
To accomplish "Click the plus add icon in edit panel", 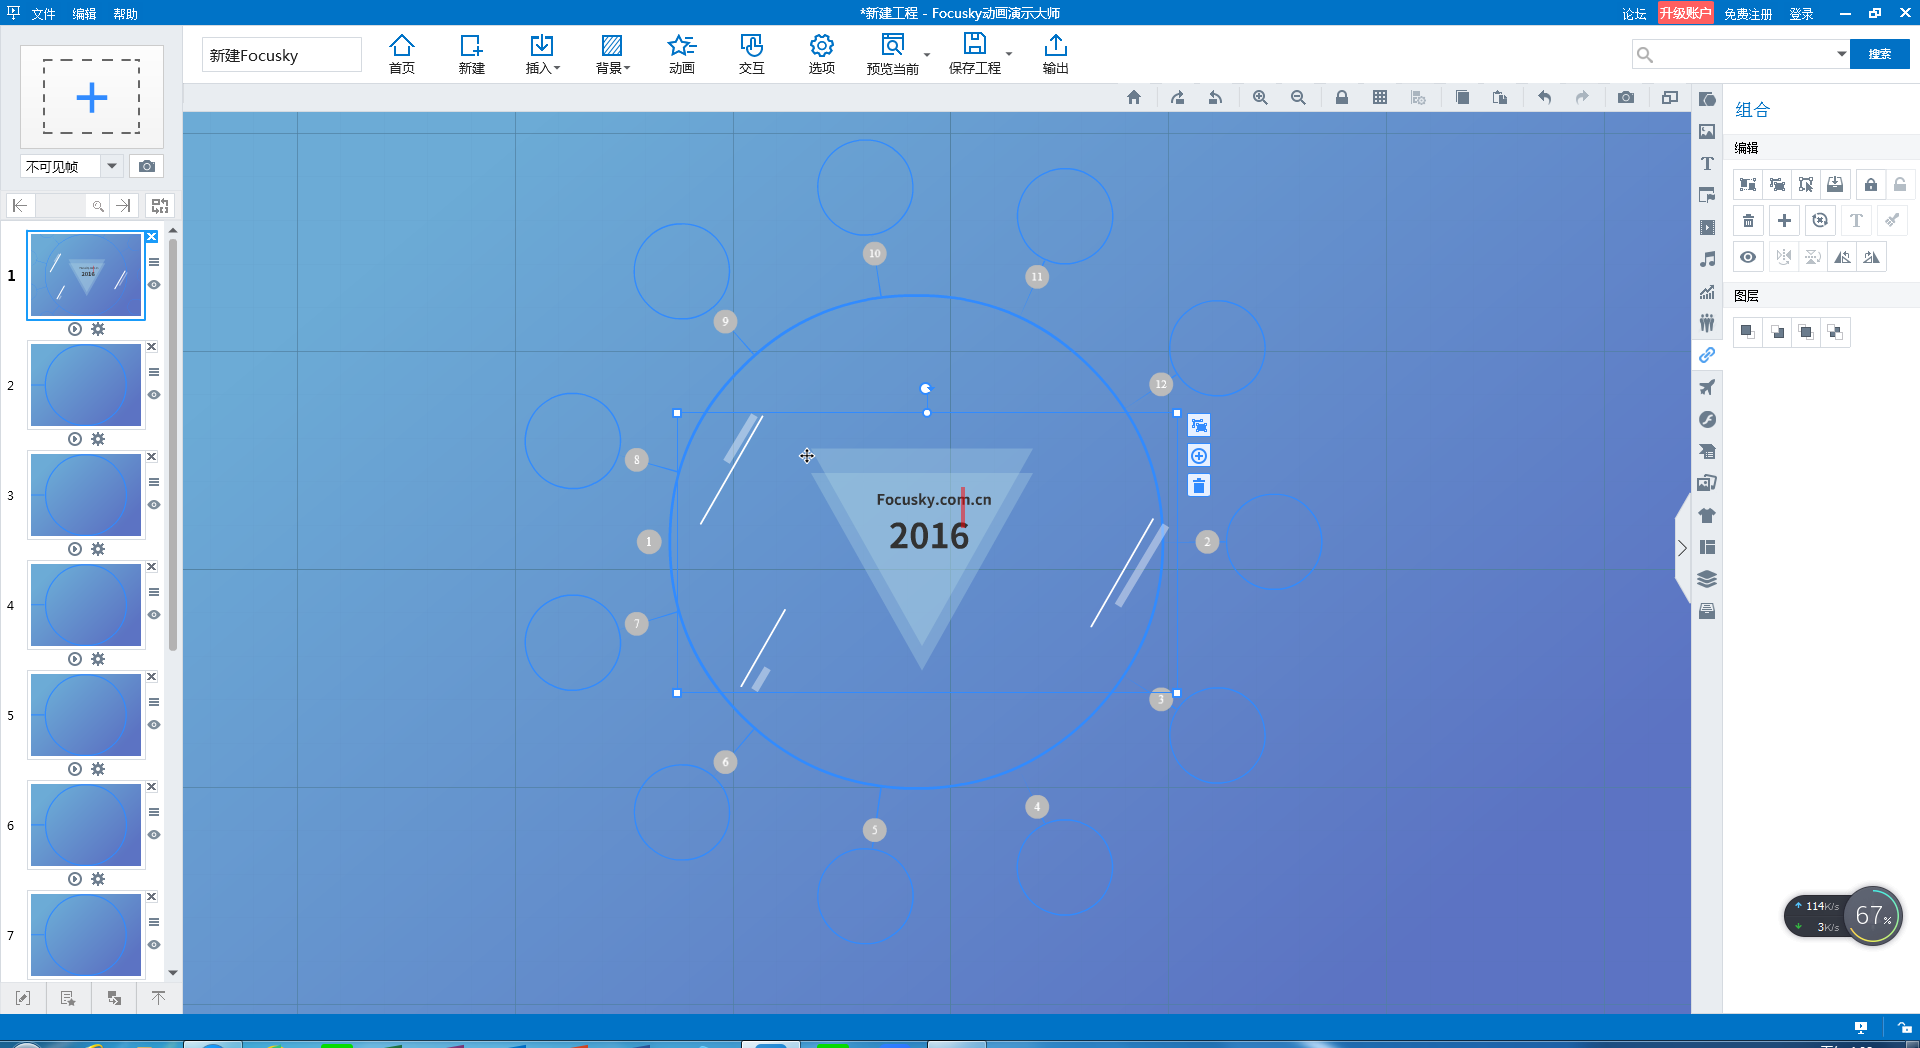I will (1784, 221).
